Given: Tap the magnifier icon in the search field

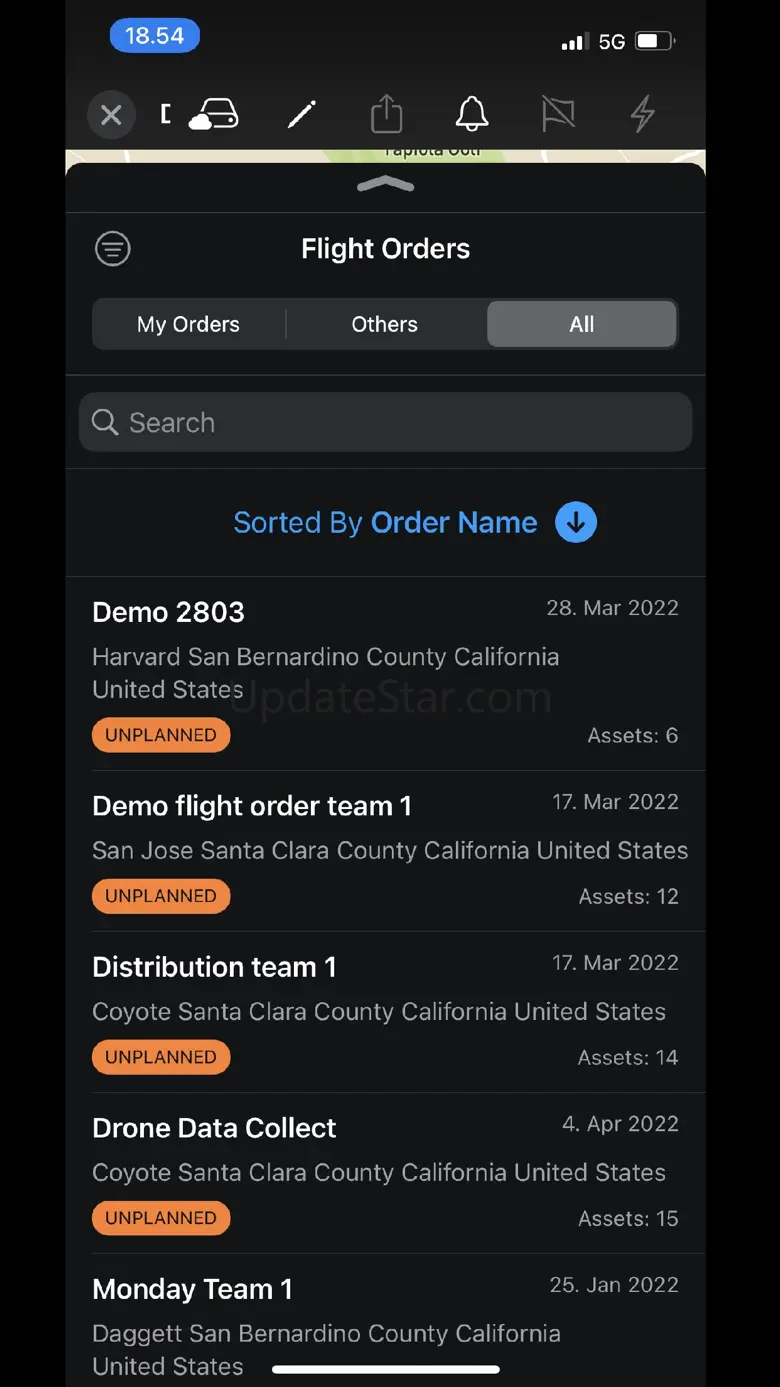Looking at the screenshot, I should (105, 422).
